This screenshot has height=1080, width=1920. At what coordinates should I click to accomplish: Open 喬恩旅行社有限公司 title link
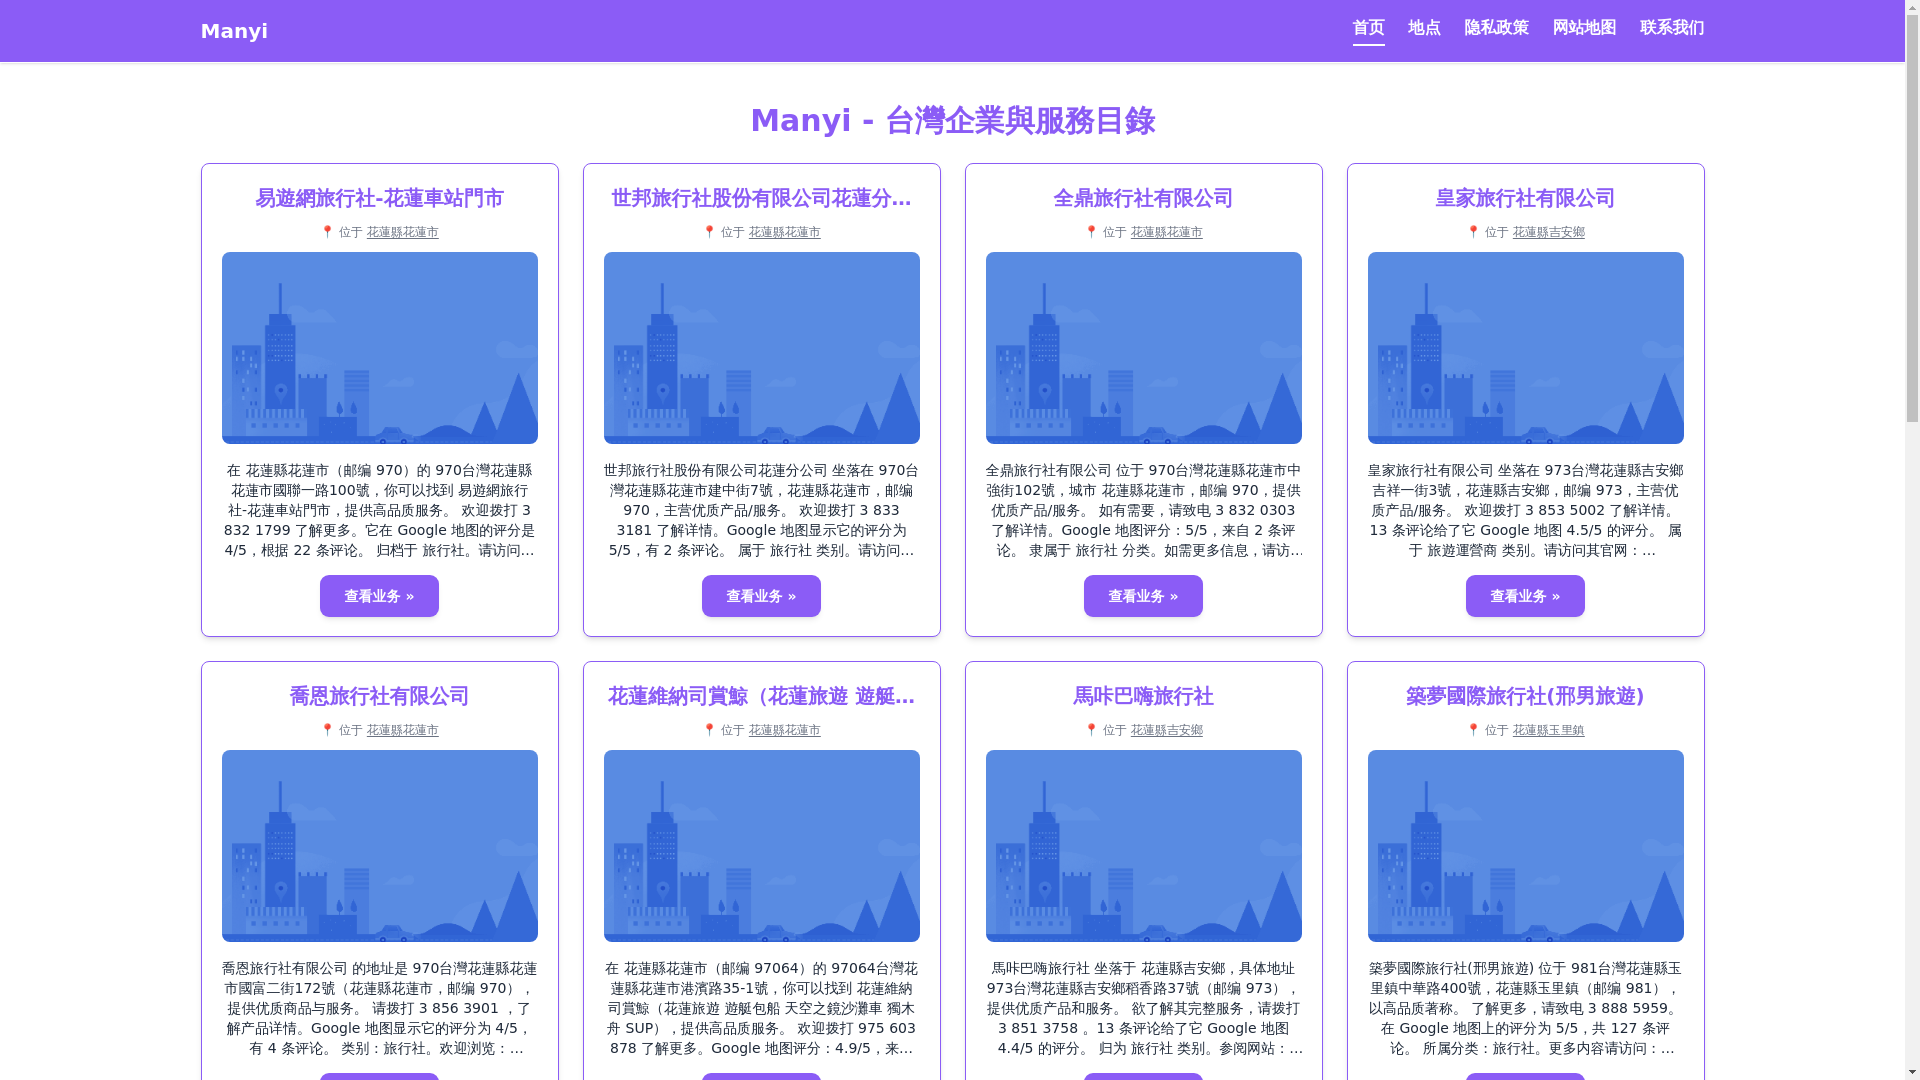pyautogui.click(x=379, y=696)
